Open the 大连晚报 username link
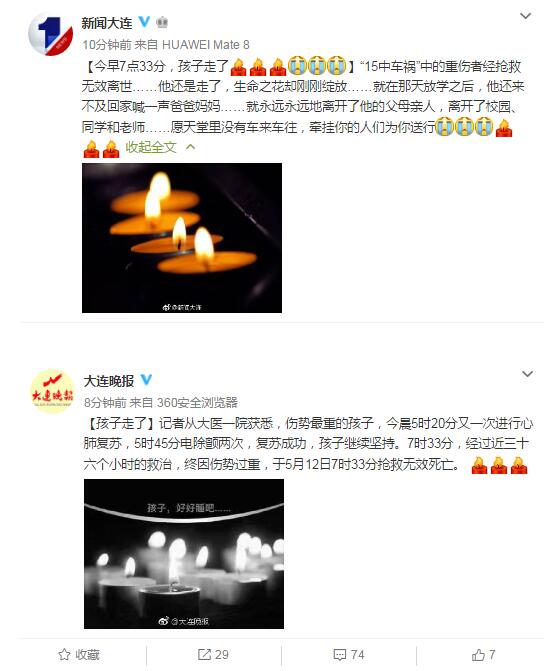Viewport: 550px width, 671px height. click(x=109, y=380)
